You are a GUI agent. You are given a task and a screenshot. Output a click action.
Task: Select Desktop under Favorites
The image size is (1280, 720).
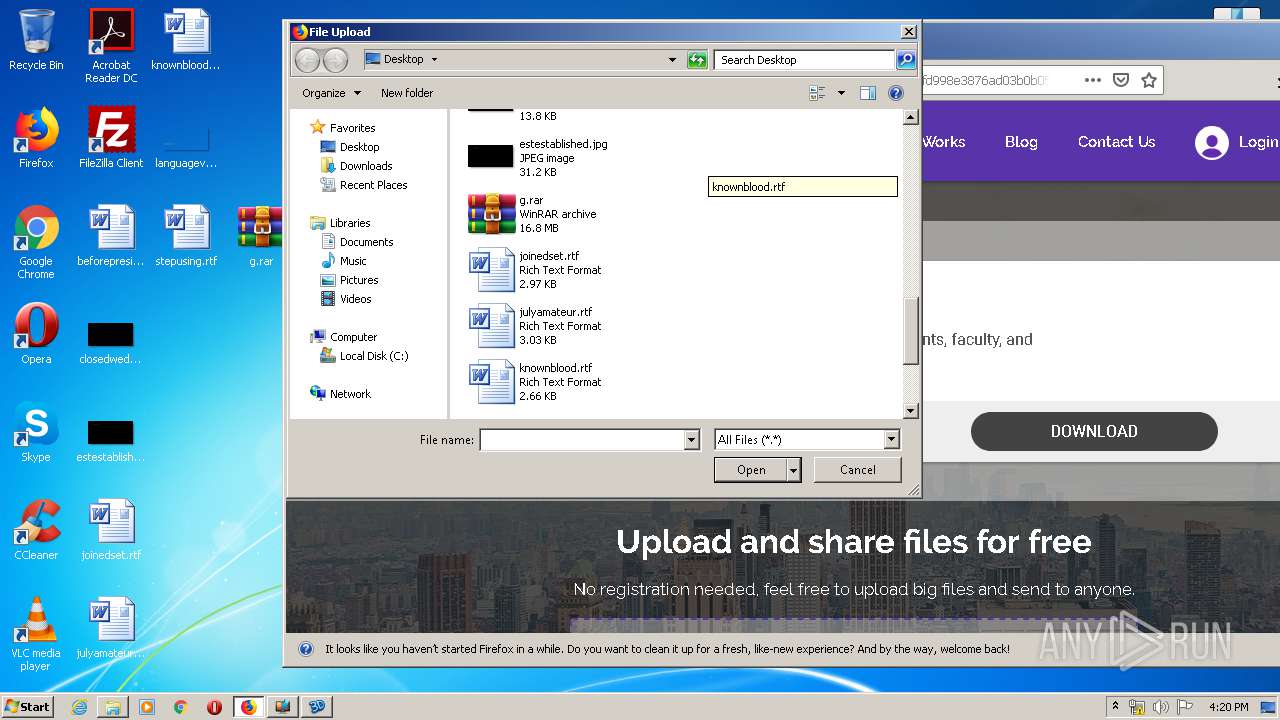point(350,147)
